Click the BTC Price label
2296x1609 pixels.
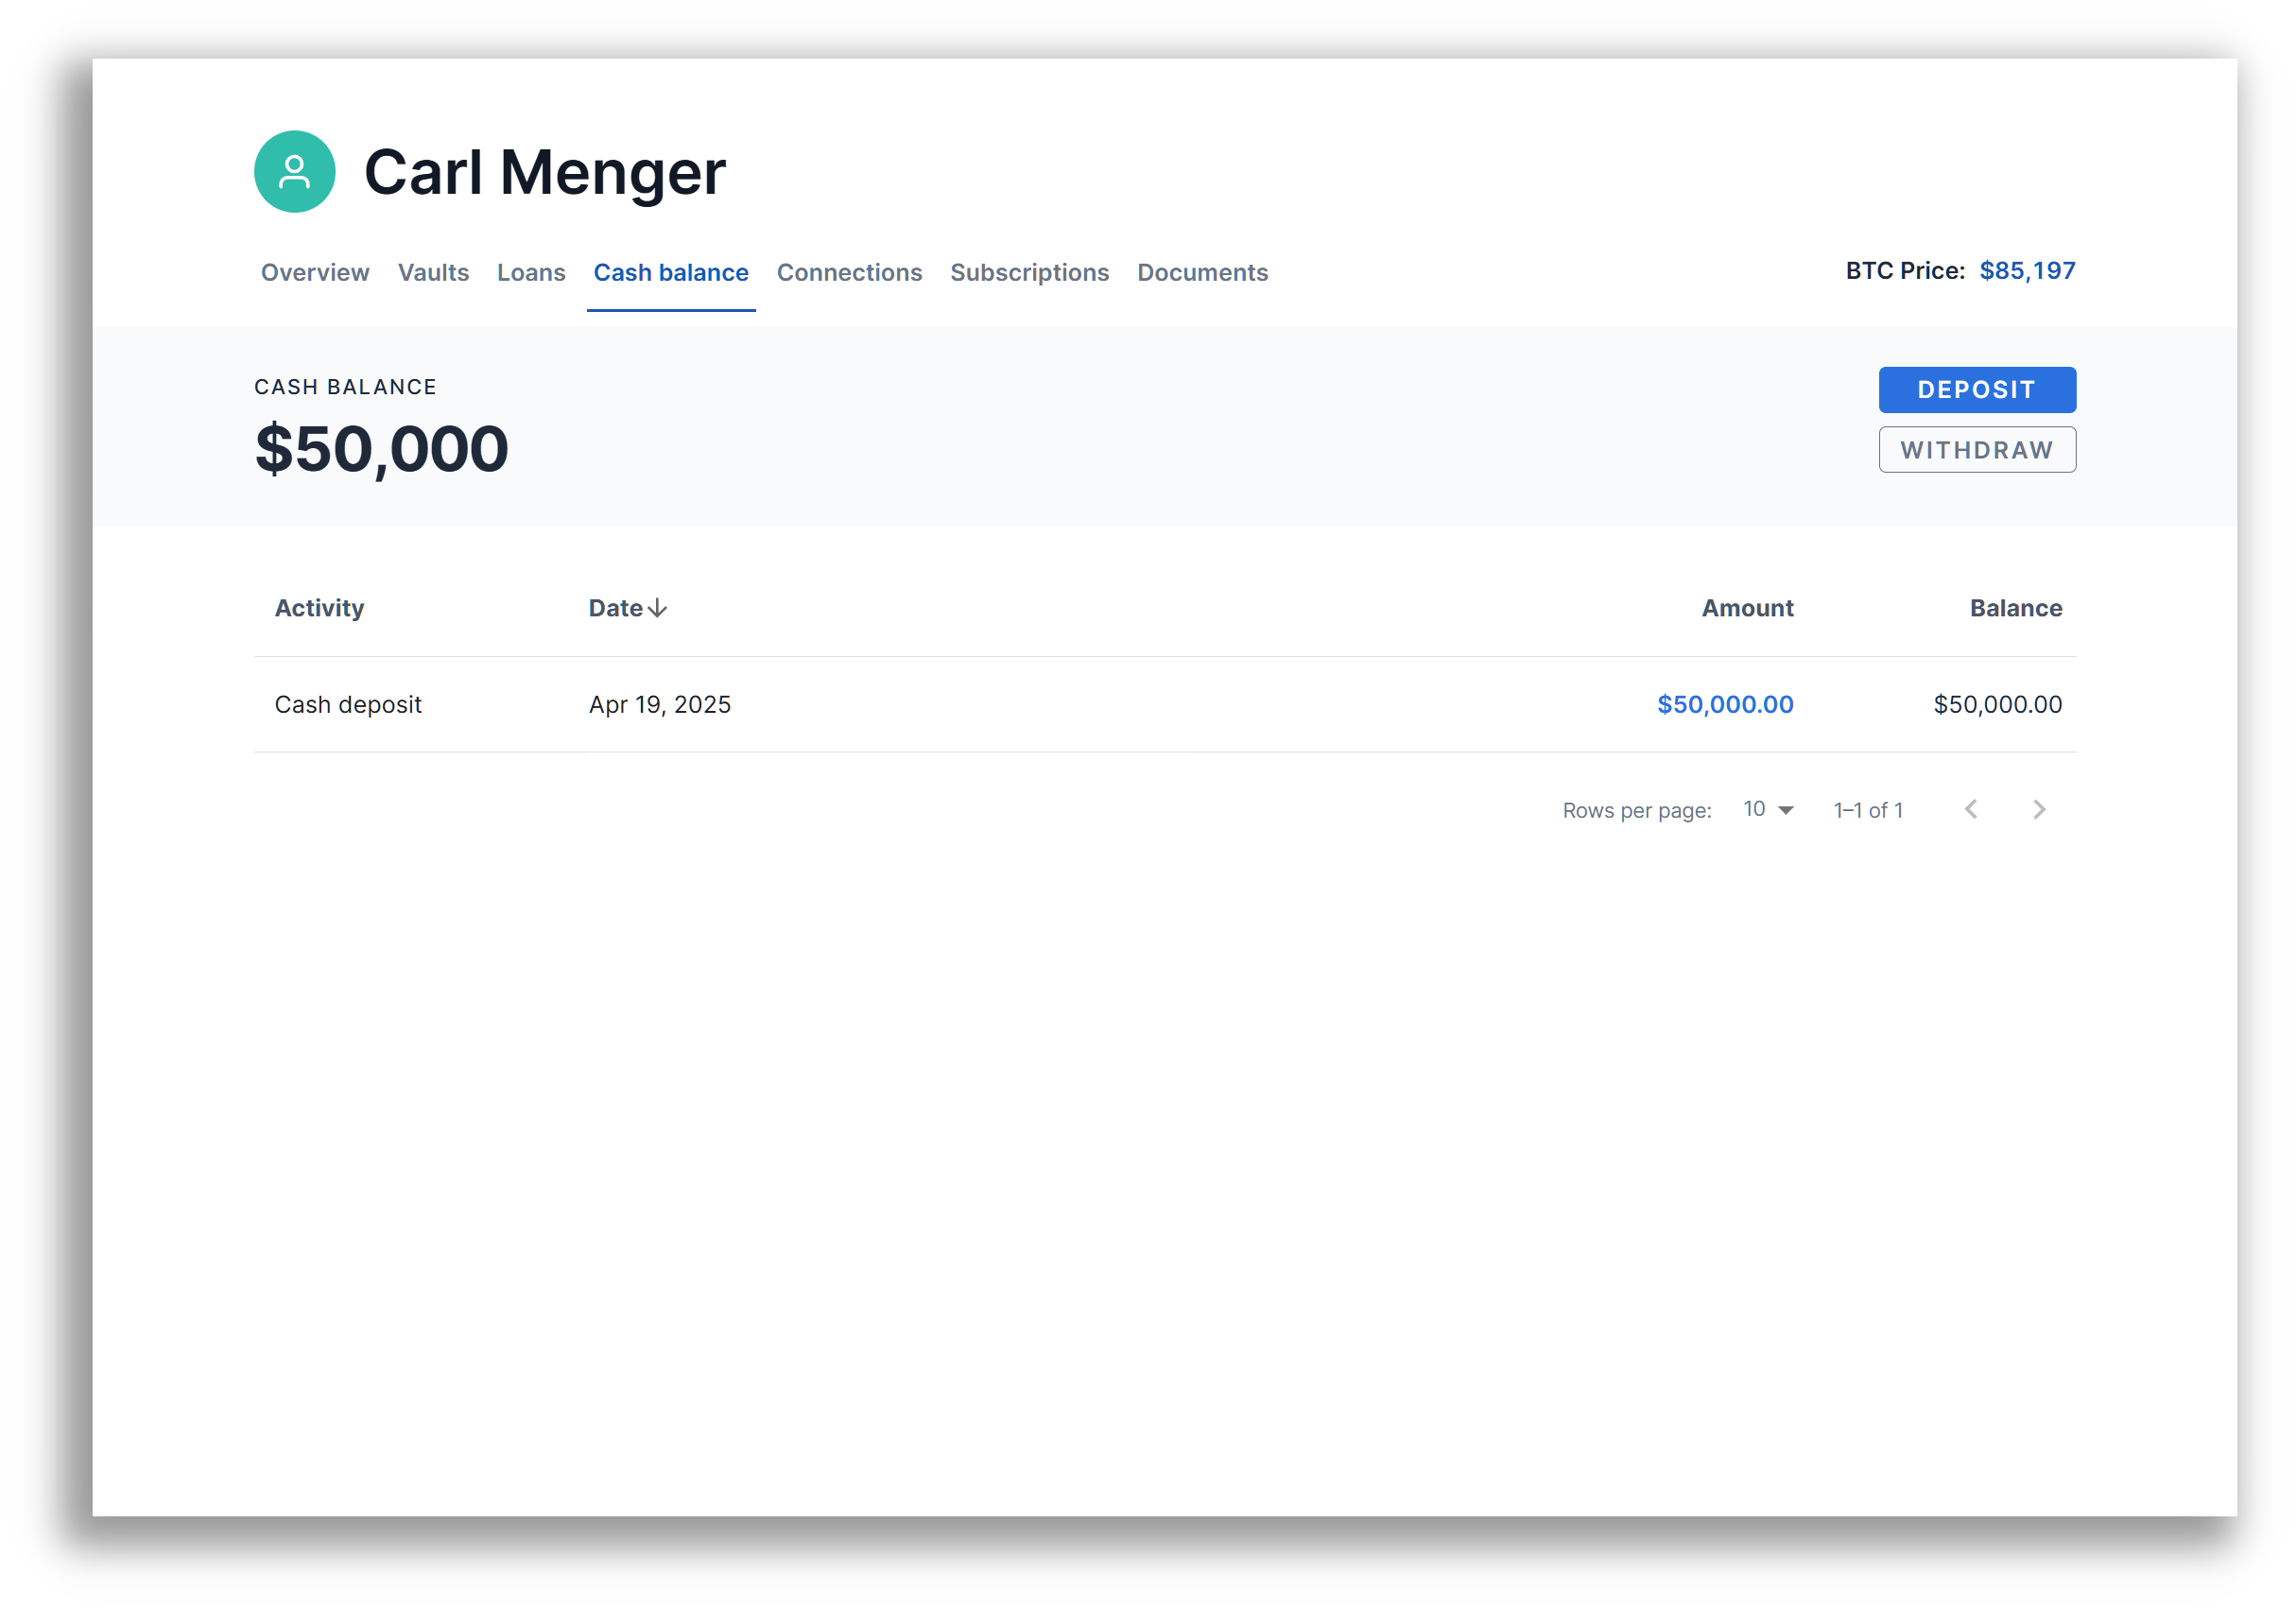pyautogui.click(x=1904, y=270)
